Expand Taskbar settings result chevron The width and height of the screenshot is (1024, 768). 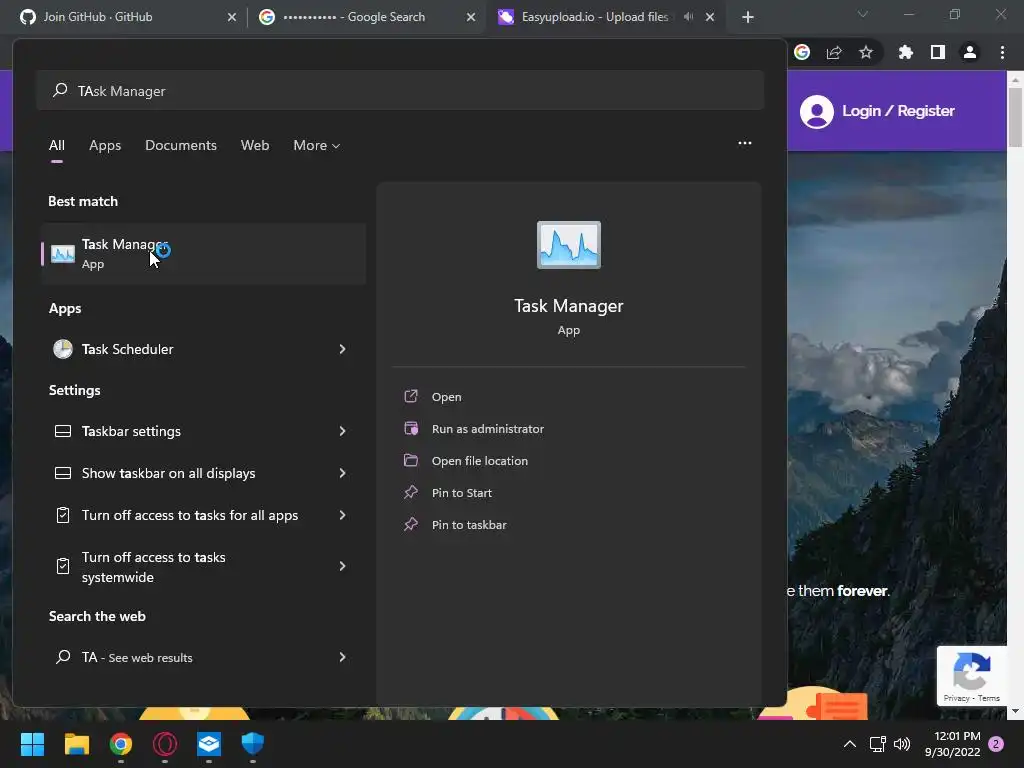click(342, 431)
